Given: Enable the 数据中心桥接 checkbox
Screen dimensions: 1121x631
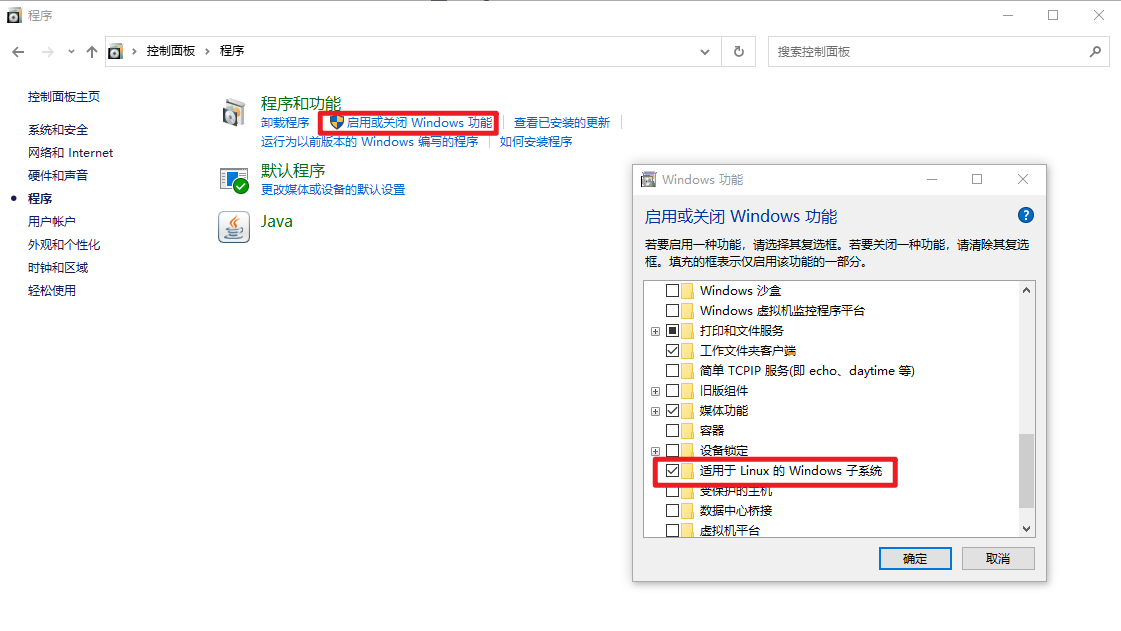Looking at the screenshot, I should click(x=672, y=511).
